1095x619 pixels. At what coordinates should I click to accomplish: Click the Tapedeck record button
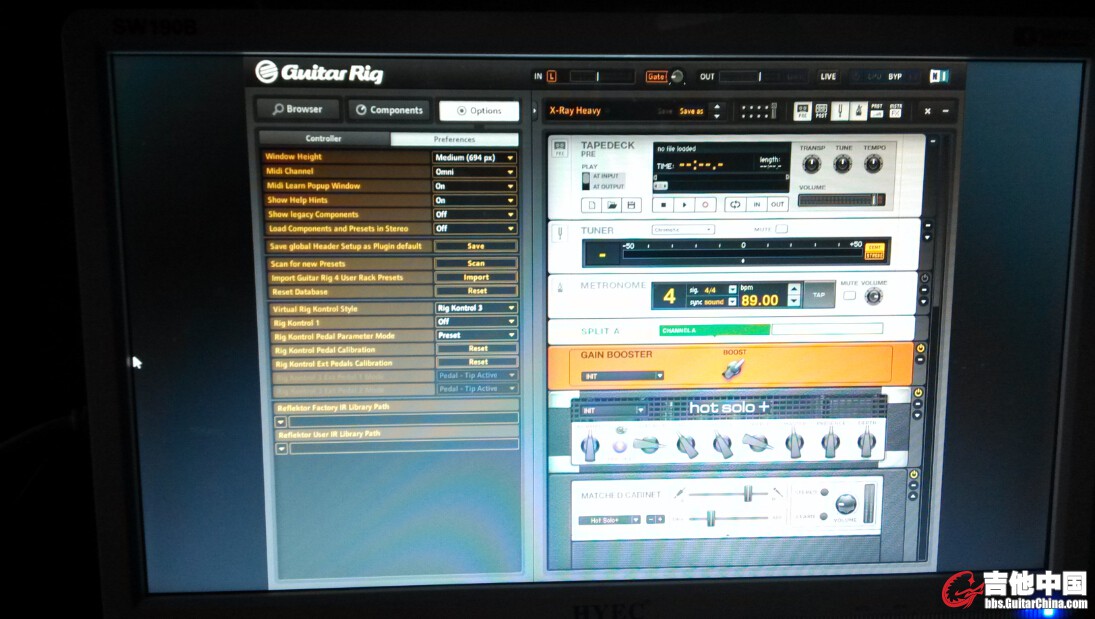coord(705,205)
